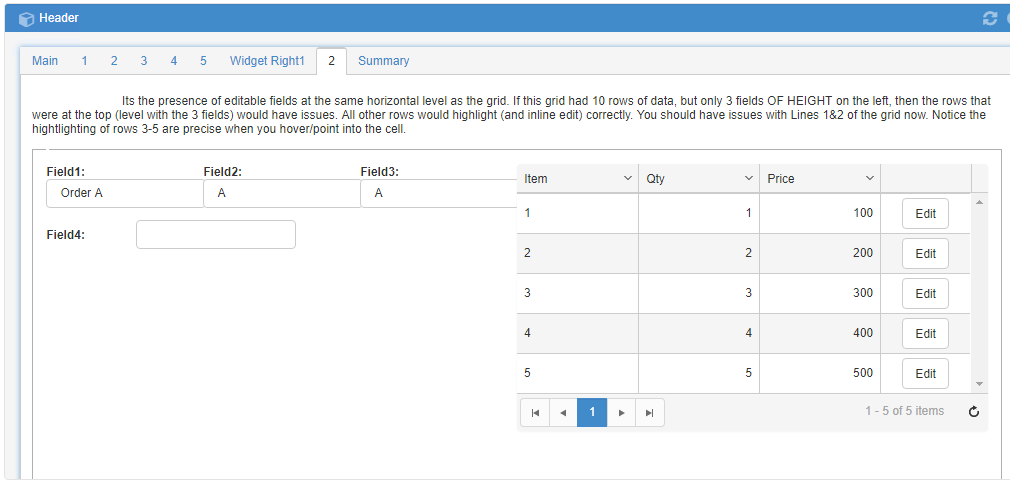
Task: Click the Qty cell in row 2
Action: (699, 253)
